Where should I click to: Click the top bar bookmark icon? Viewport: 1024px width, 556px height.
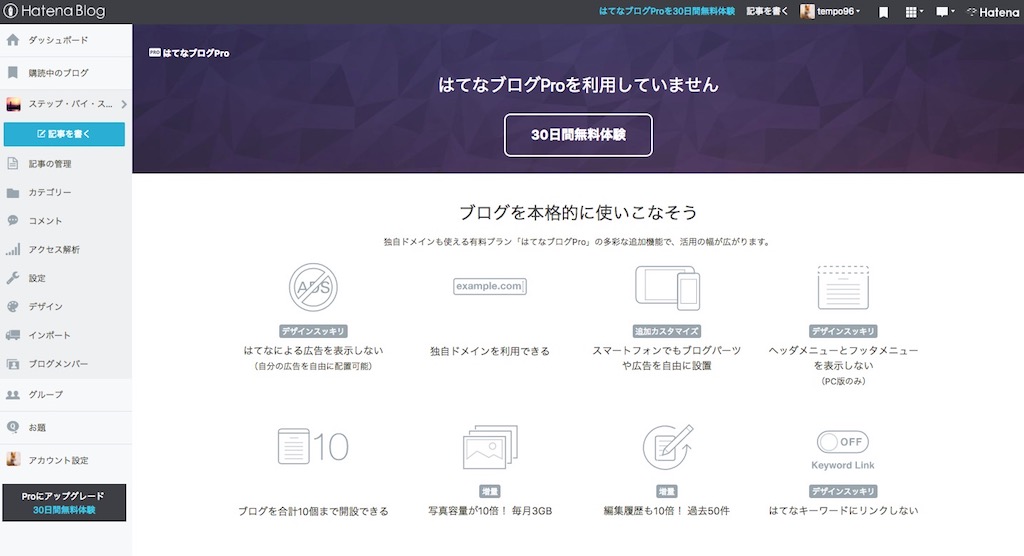pos(883,12)
